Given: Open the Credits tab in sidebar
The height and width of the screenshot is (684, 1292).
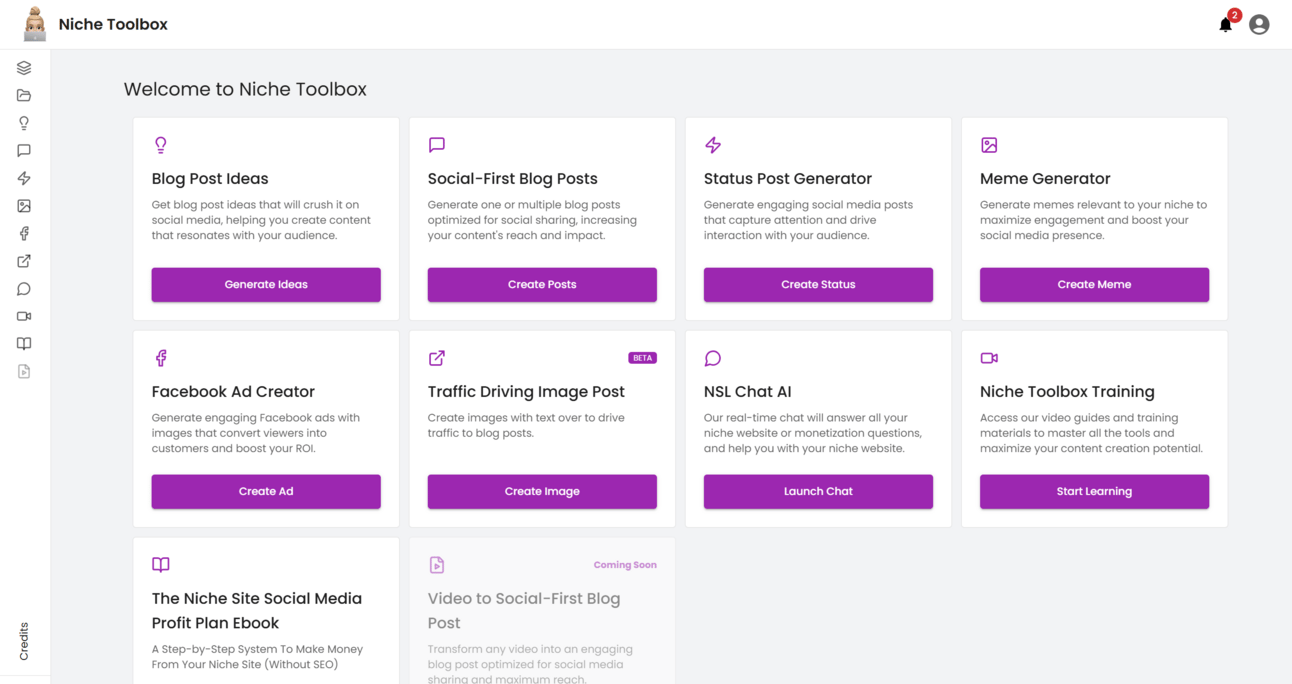Looking at the screenshot, I should coord(24,641).
